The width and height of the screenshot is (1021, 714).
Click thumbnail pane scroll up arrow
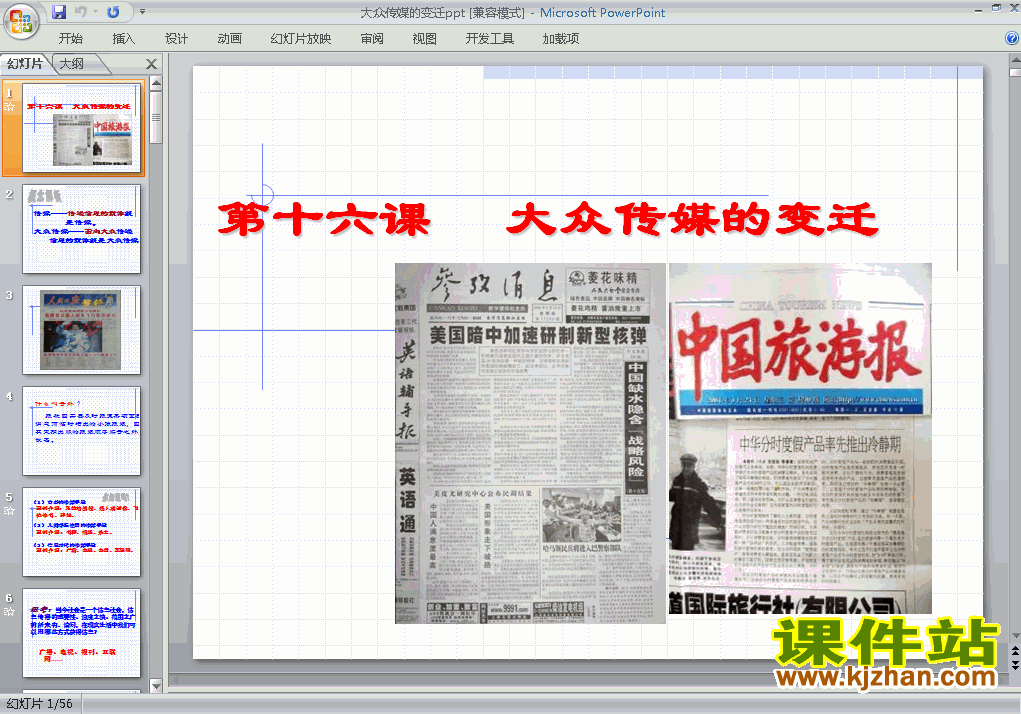point(156,83)
